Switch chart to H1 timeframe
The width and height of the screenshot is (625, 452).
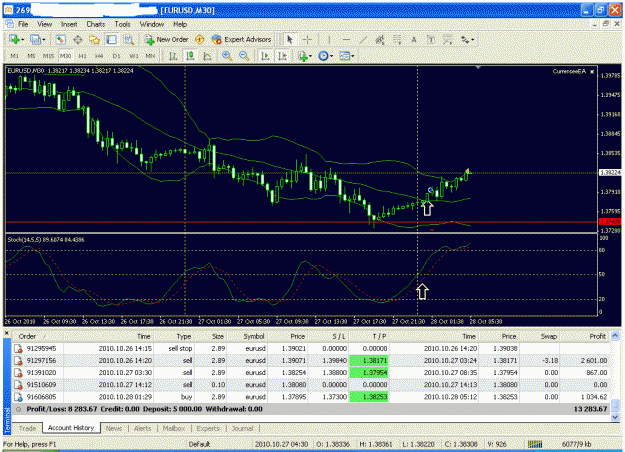(83, 56)
